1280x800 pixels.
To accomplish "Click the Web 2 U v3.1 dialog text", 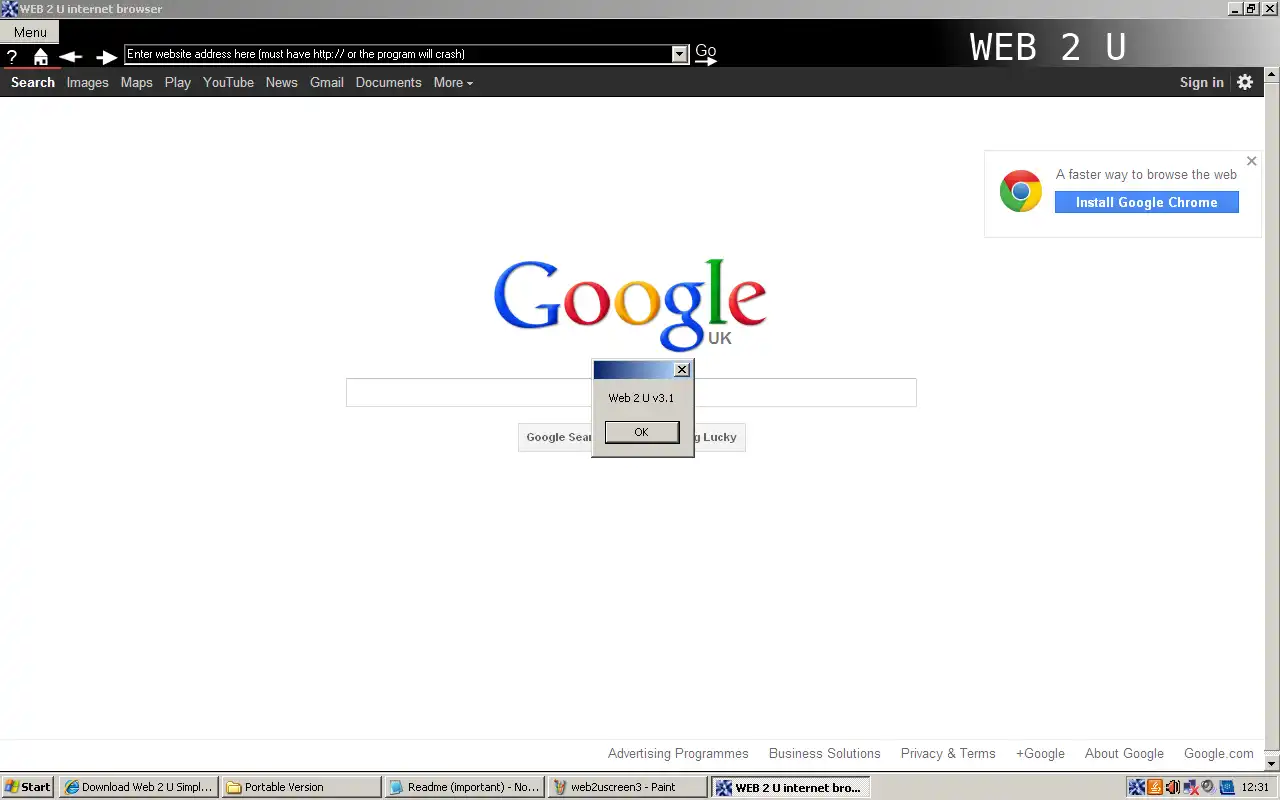I will (641, 398).
